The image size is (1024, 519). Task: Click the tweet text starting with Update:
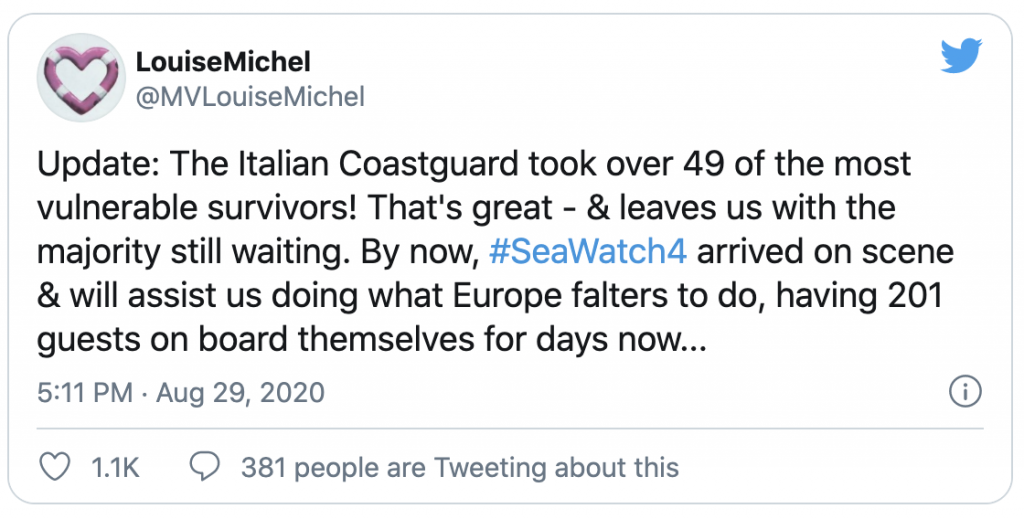point(495,252)
